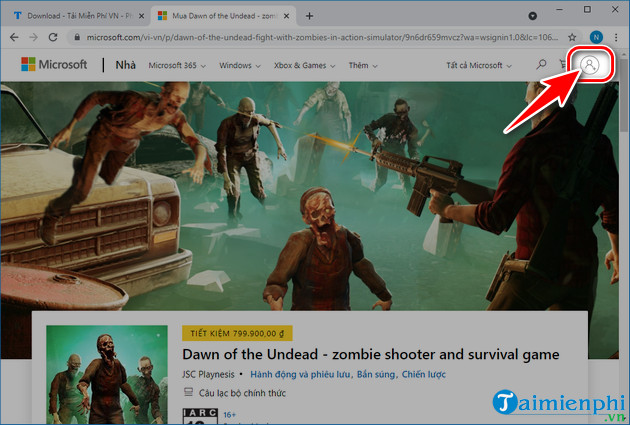Click the browser forward arrow
The image size is (630, 425).
point(33,37)
